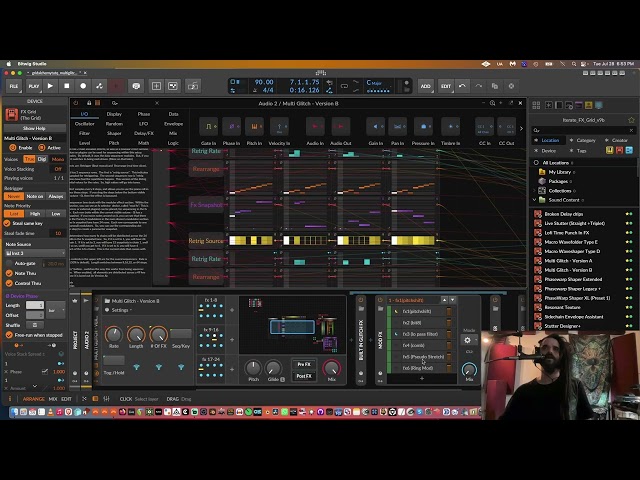The image size is (640, 480).
Task: Toggle the Control Thru checkbox
Action: (x=9, y=283)
